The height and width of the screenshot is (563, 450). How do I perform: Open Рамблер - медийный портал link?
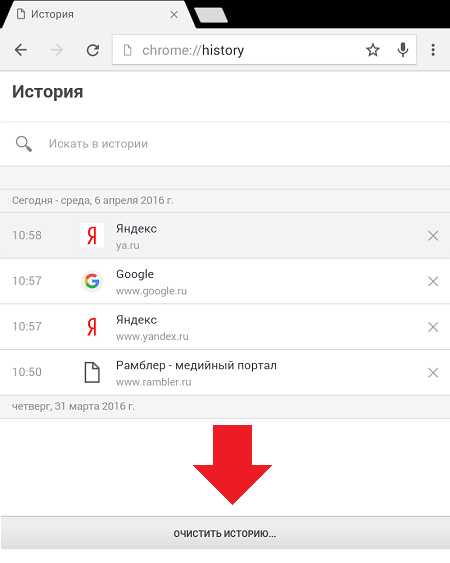[x=196, y=366]
